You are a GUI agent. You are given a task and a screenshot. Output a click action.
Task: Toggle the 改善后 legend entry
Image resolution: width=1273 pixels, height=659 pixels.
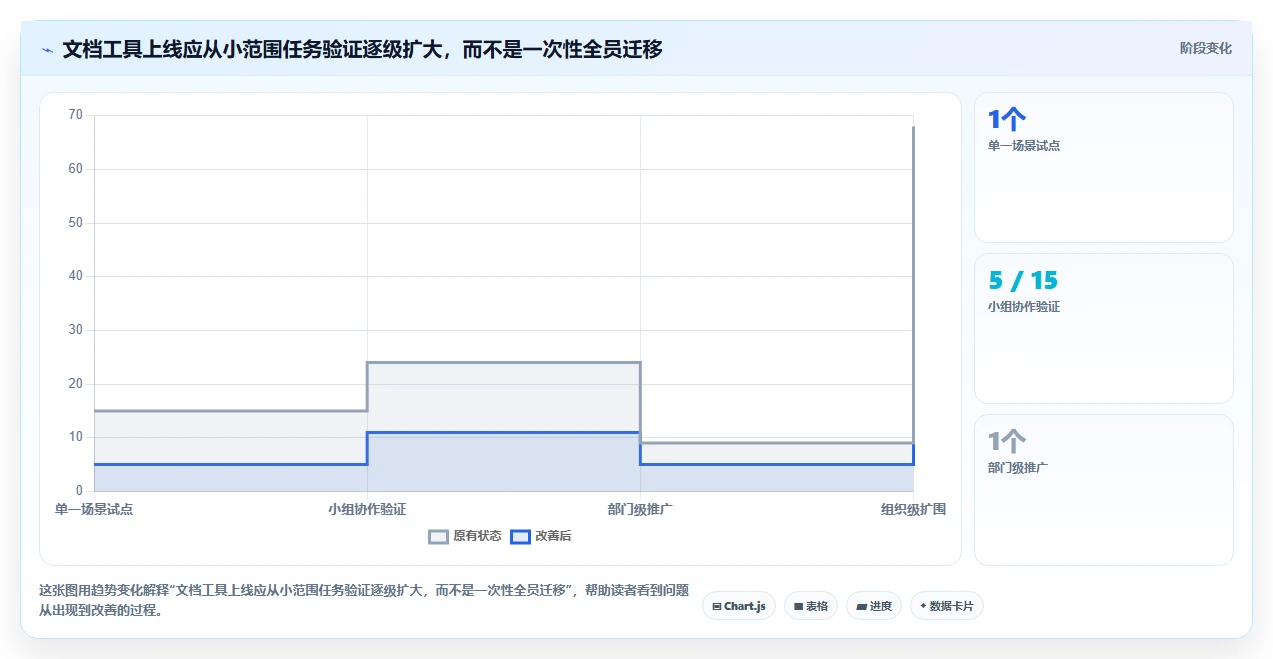(541, 536)
